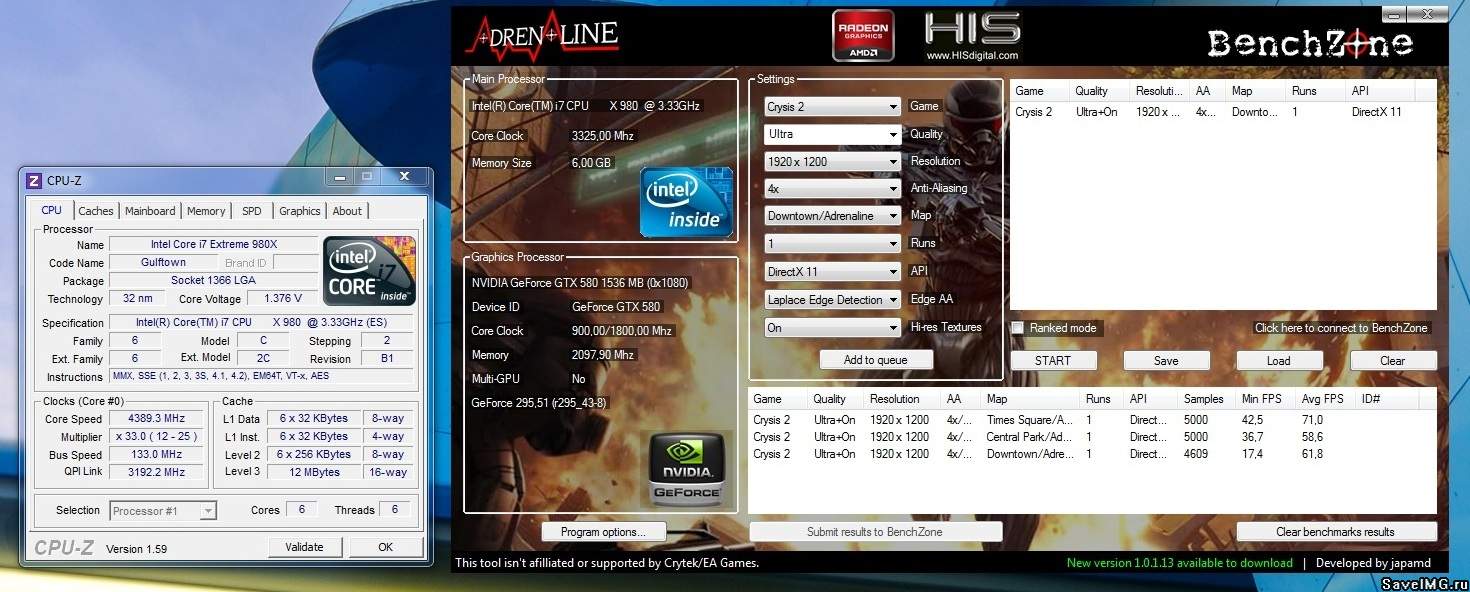The image size is (1470, 592).
Task: Click the Avg FPS column header in results
Action: click(x=1326, y=399)
